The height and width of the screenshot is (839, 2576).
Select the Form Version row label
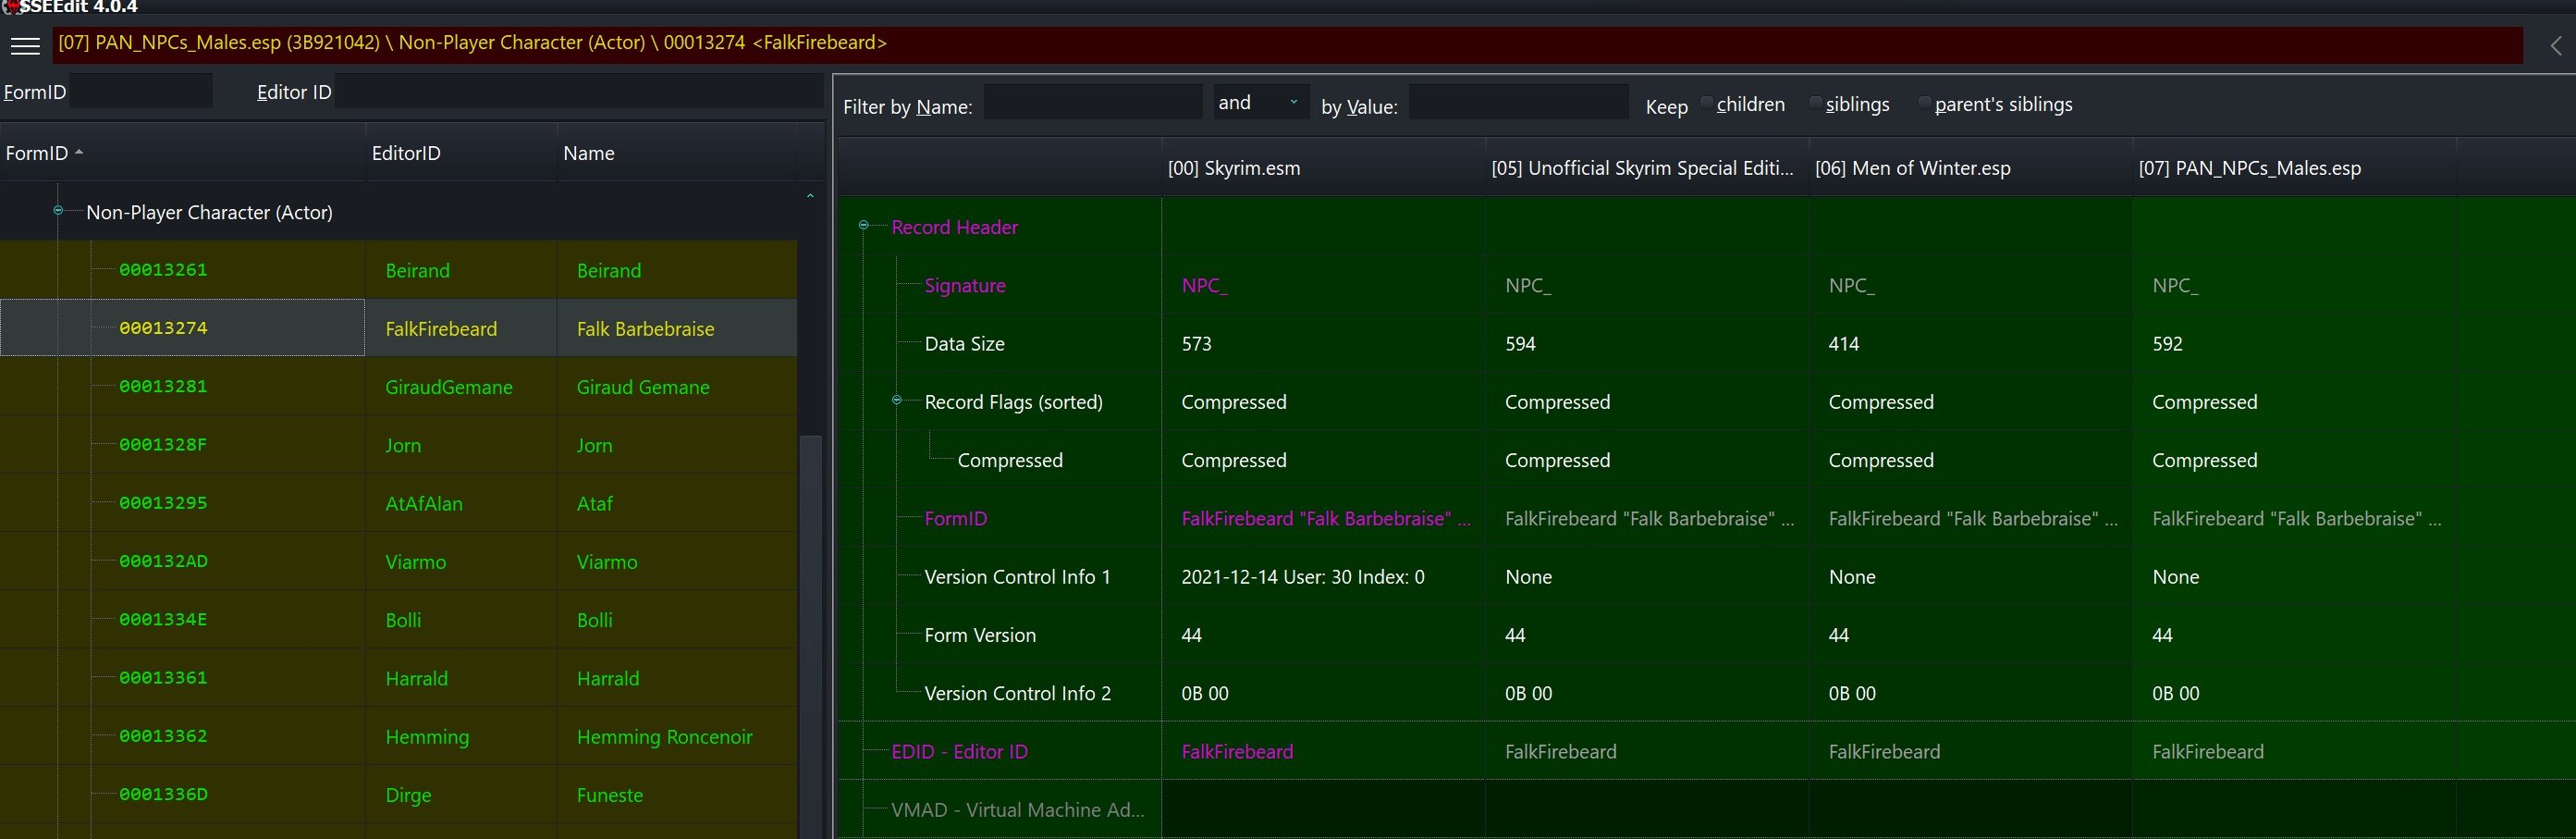980,635
